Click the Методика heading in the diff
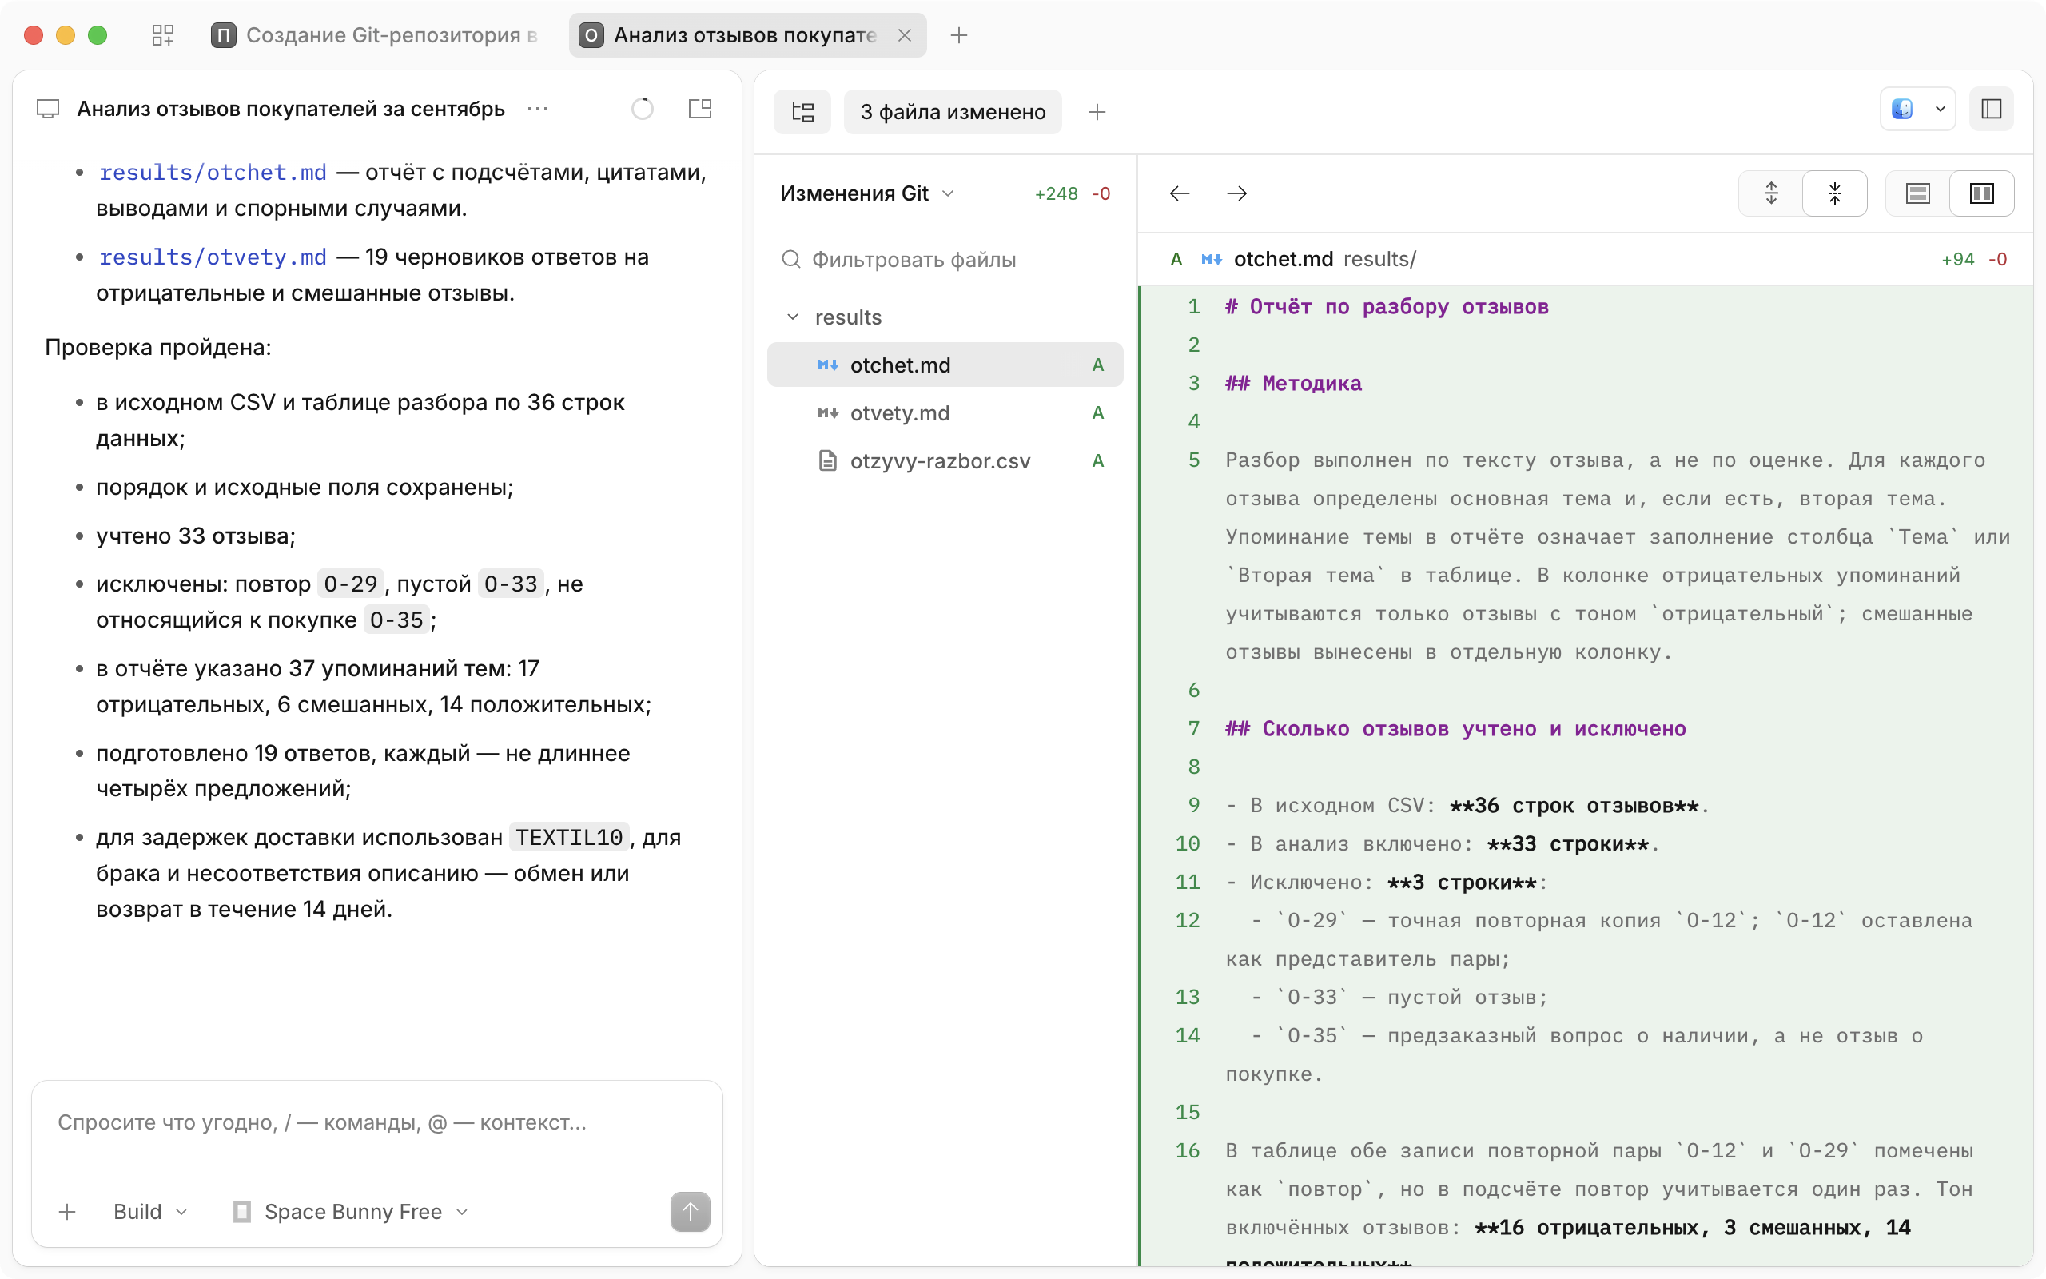The width and height of the screenshot is (2046, 1279). pyautogui.click(x=1294, y=384)
